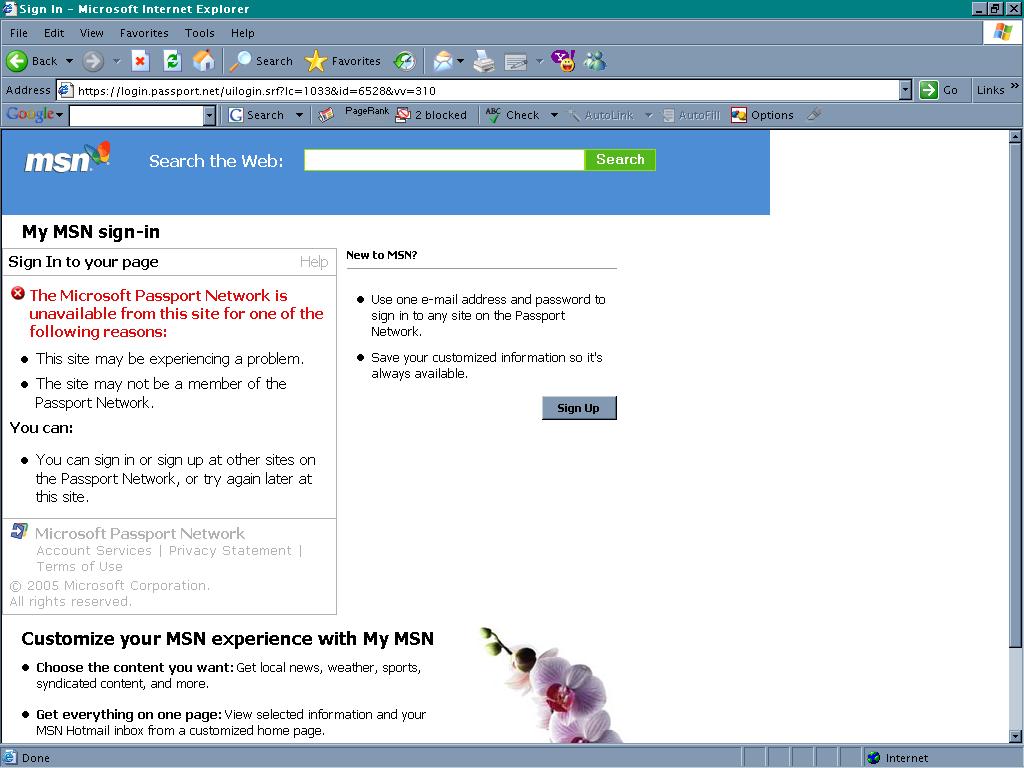Click Google toolbar Search button
The image size is (1024, 768).
click(257, 115)
